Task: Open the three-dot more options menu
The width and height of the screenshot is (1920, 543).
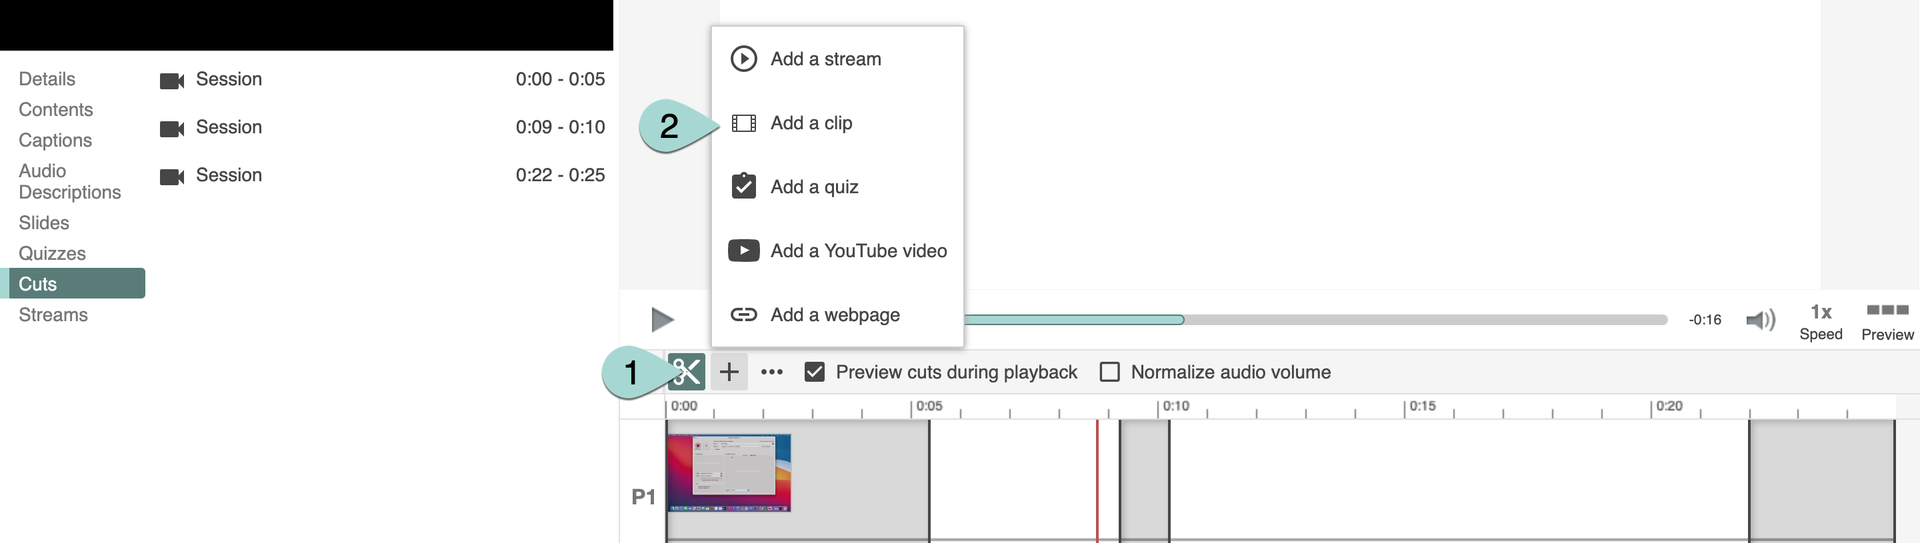Action: tap(771, 372)
